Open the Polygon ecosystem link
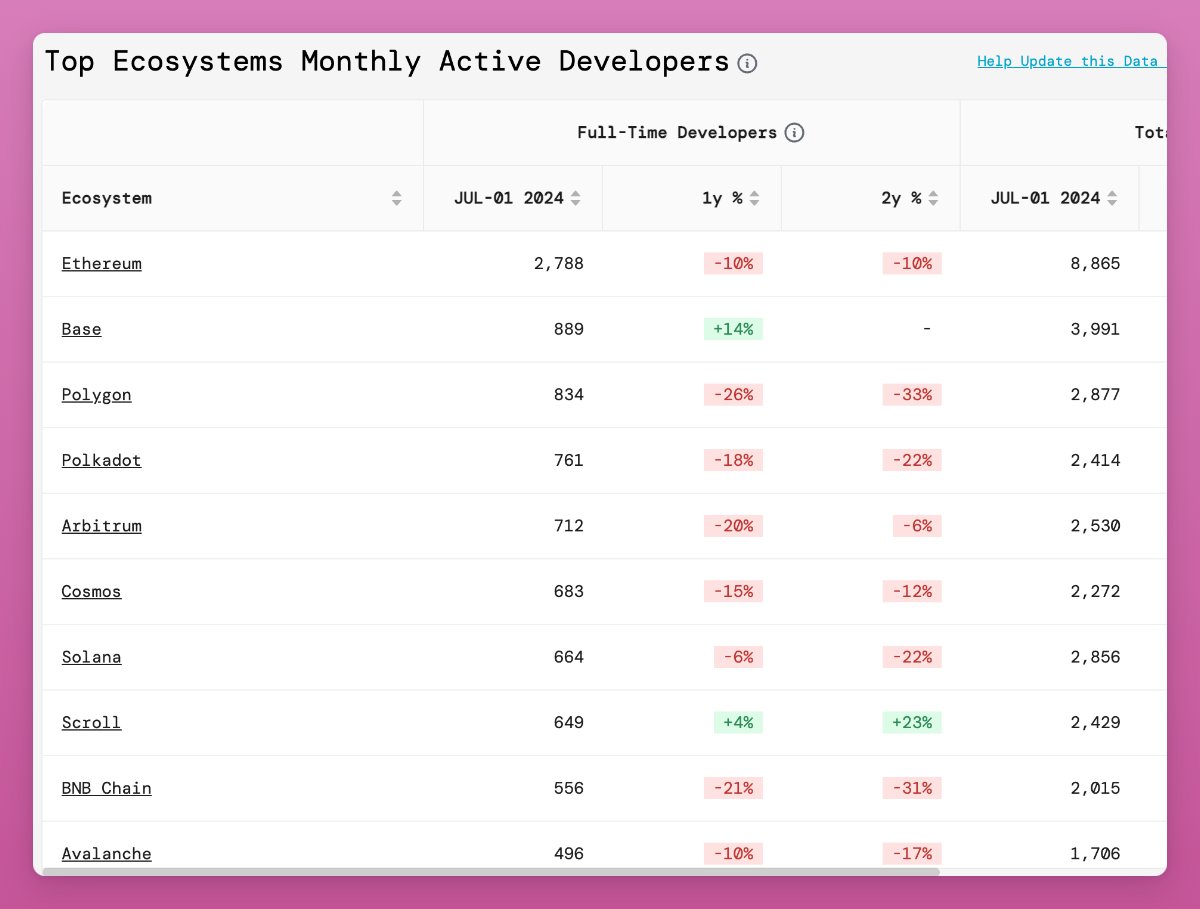1200x909 pixels. 97,395
